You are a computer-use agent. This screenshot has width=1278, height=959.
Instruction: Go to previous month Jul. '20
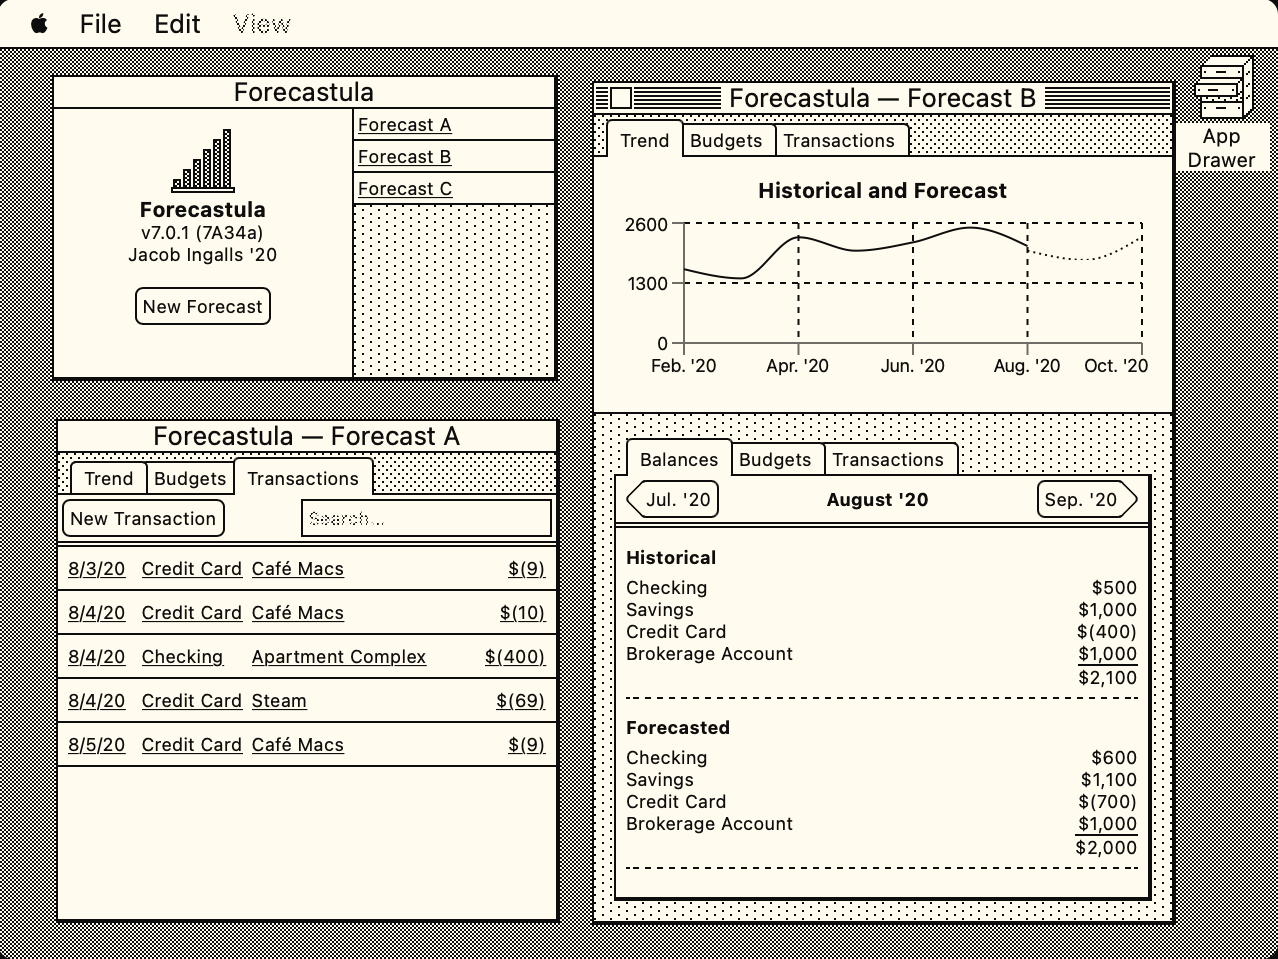click(x=672, y=500)
